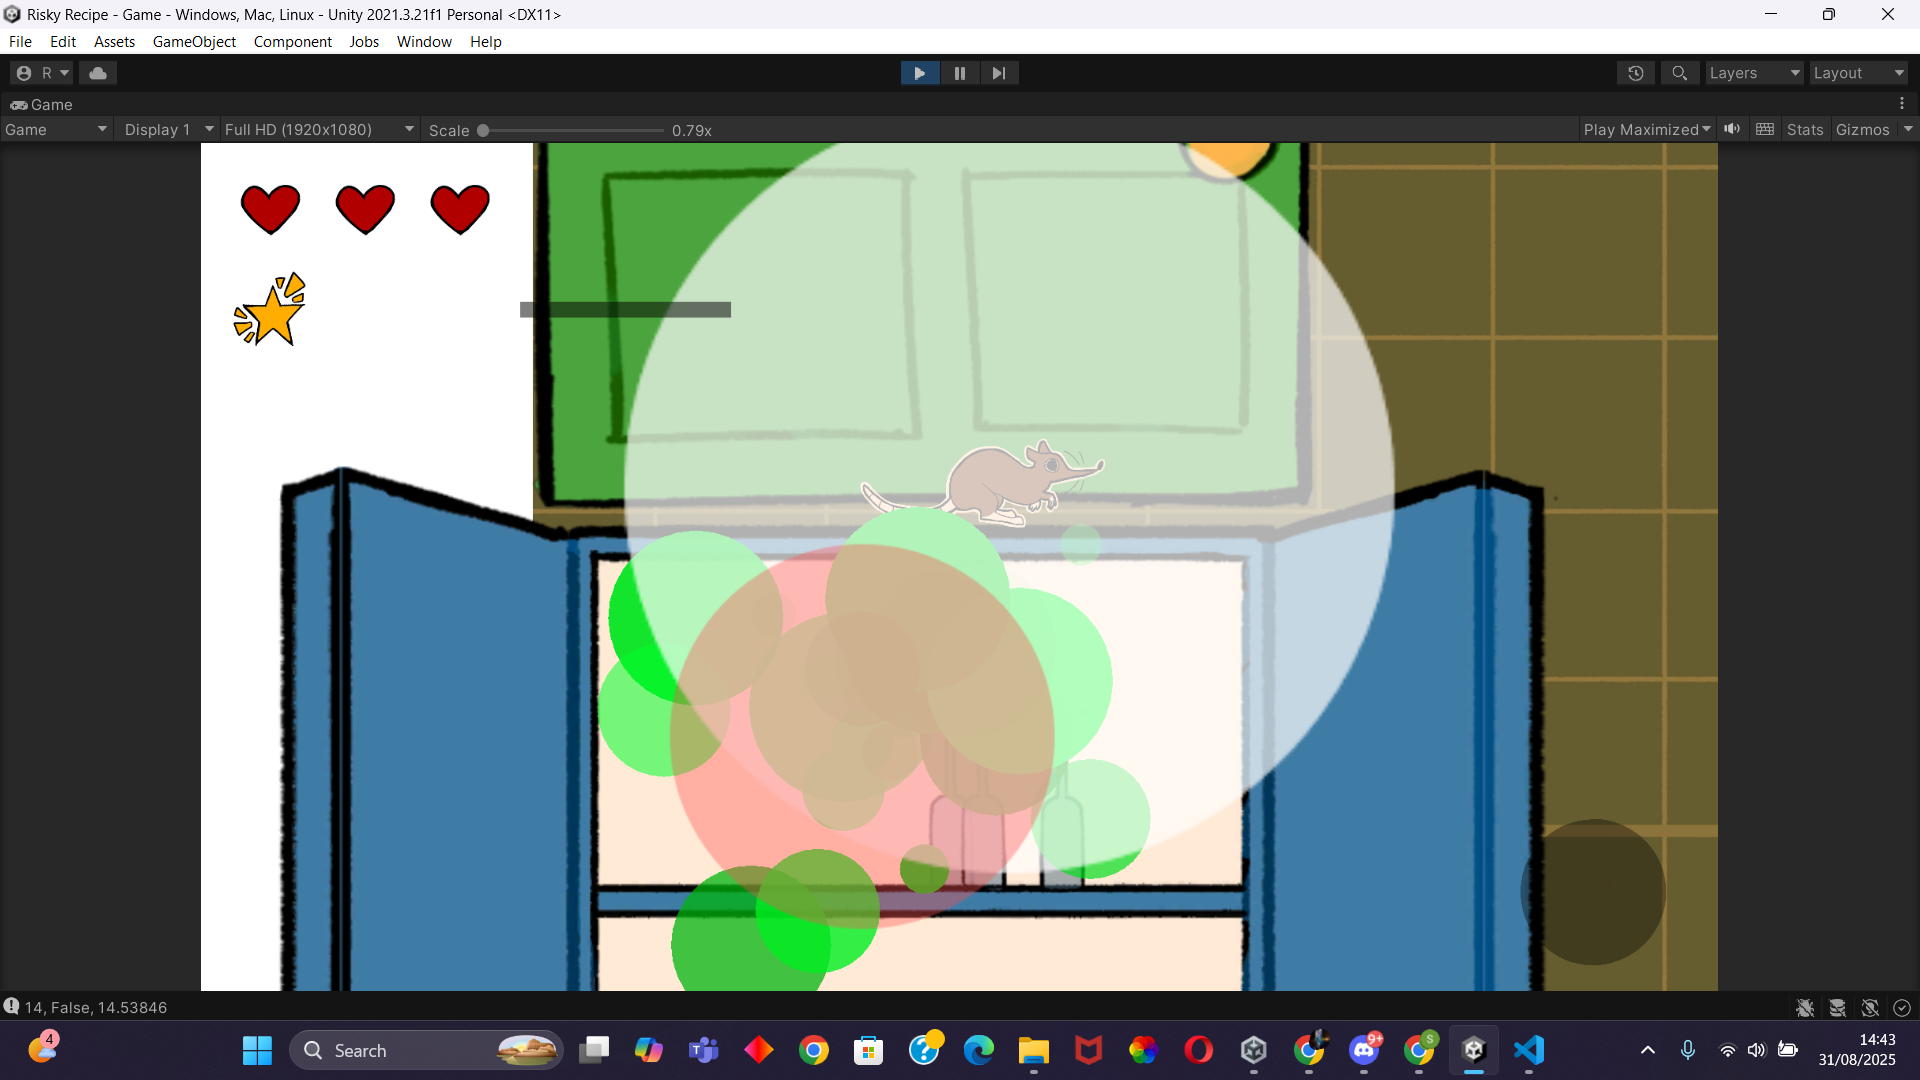Open Visual Studio Code from taskbar
The image size is (1920, 1080).
pyautogui.click(x=1529, y=1050)
